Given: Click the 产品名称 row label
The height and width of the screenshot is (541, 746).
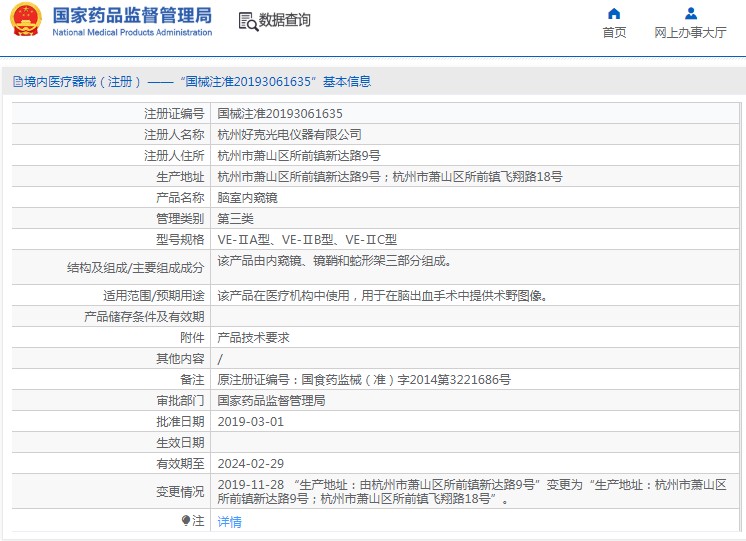Looking at the screenshot, I should [180, 197].
